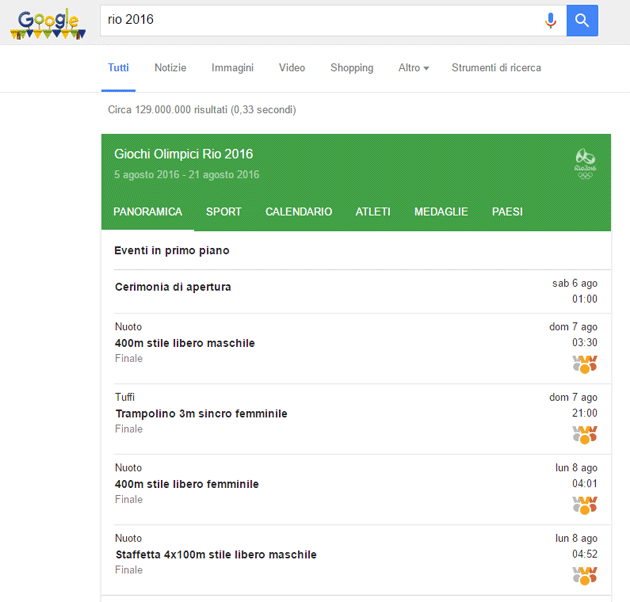
Task: Click medals icon for 400m stile libero femminile
Action: (585, 505)
